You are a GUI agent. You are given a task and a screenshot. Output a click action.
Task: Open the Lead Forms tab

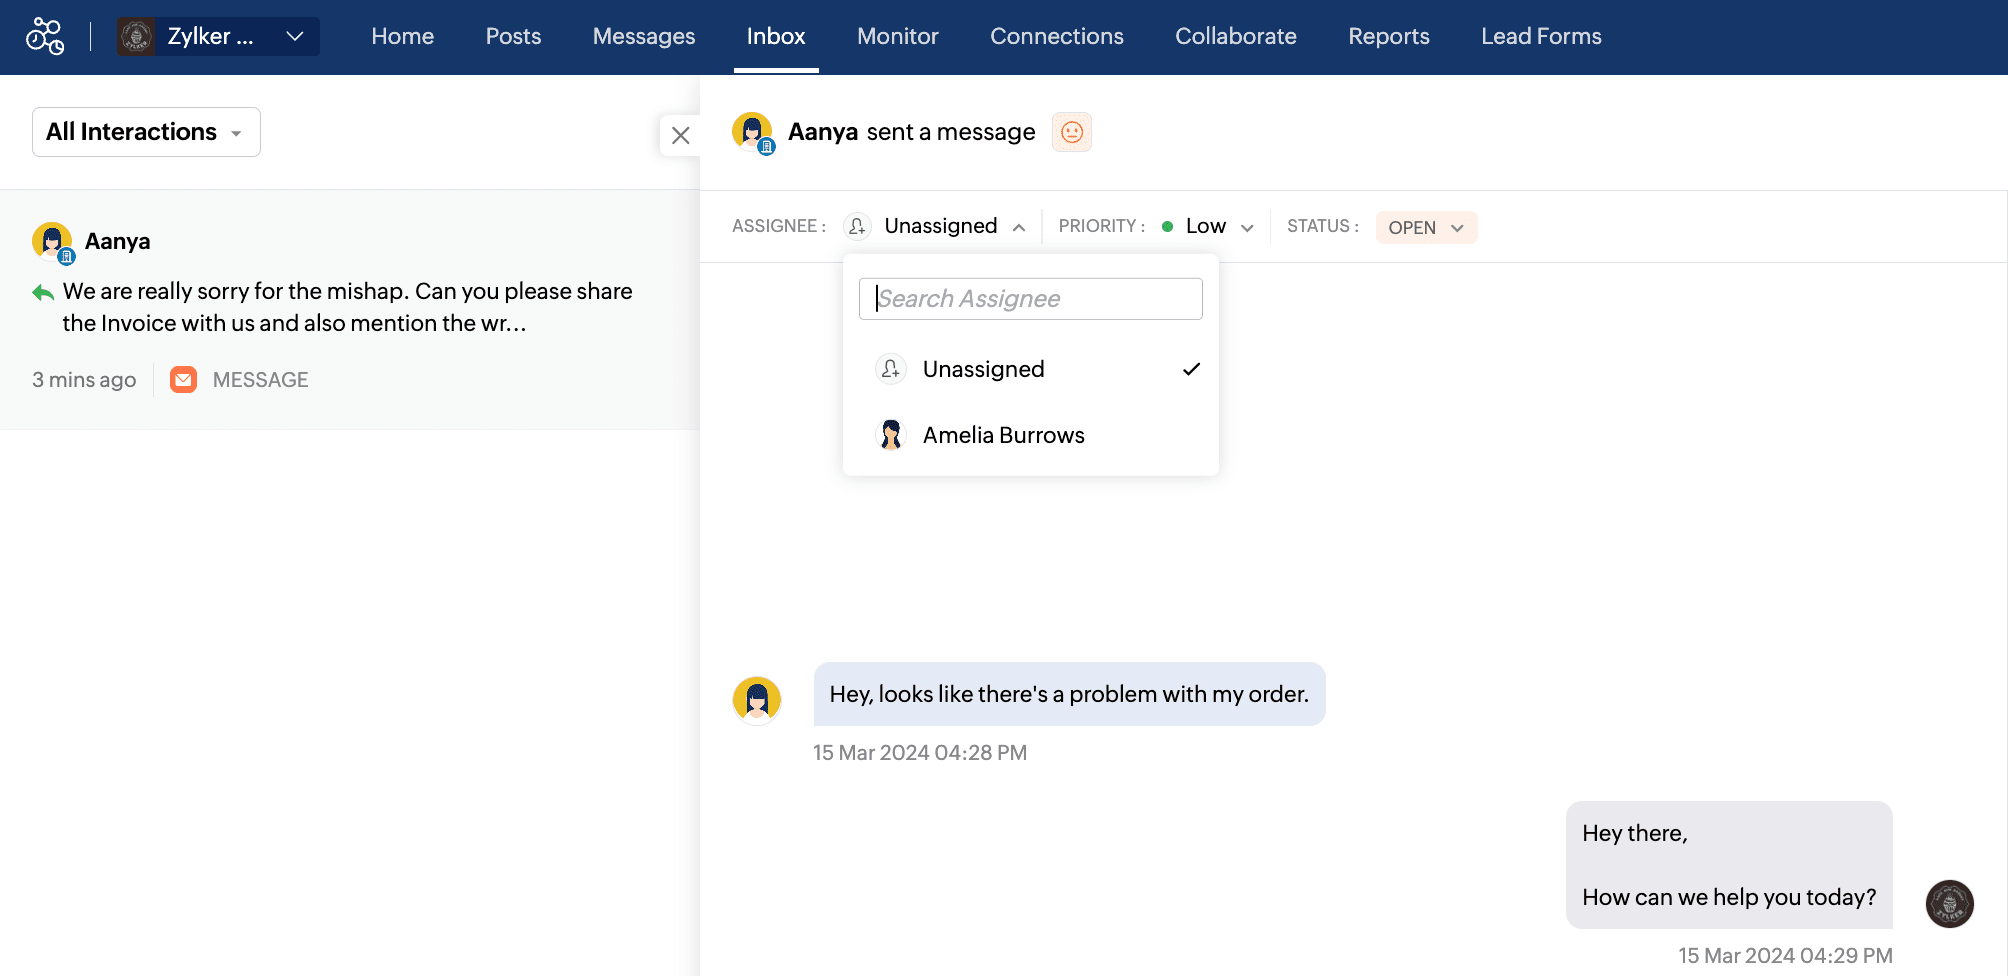coord(1541,36)
